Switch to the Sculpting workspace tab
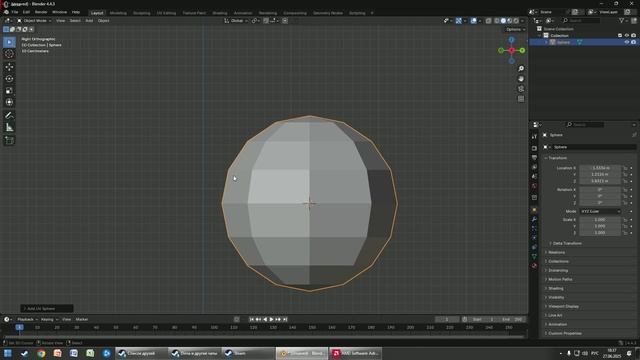The image size is (640, 360). (x=142, y=13)
